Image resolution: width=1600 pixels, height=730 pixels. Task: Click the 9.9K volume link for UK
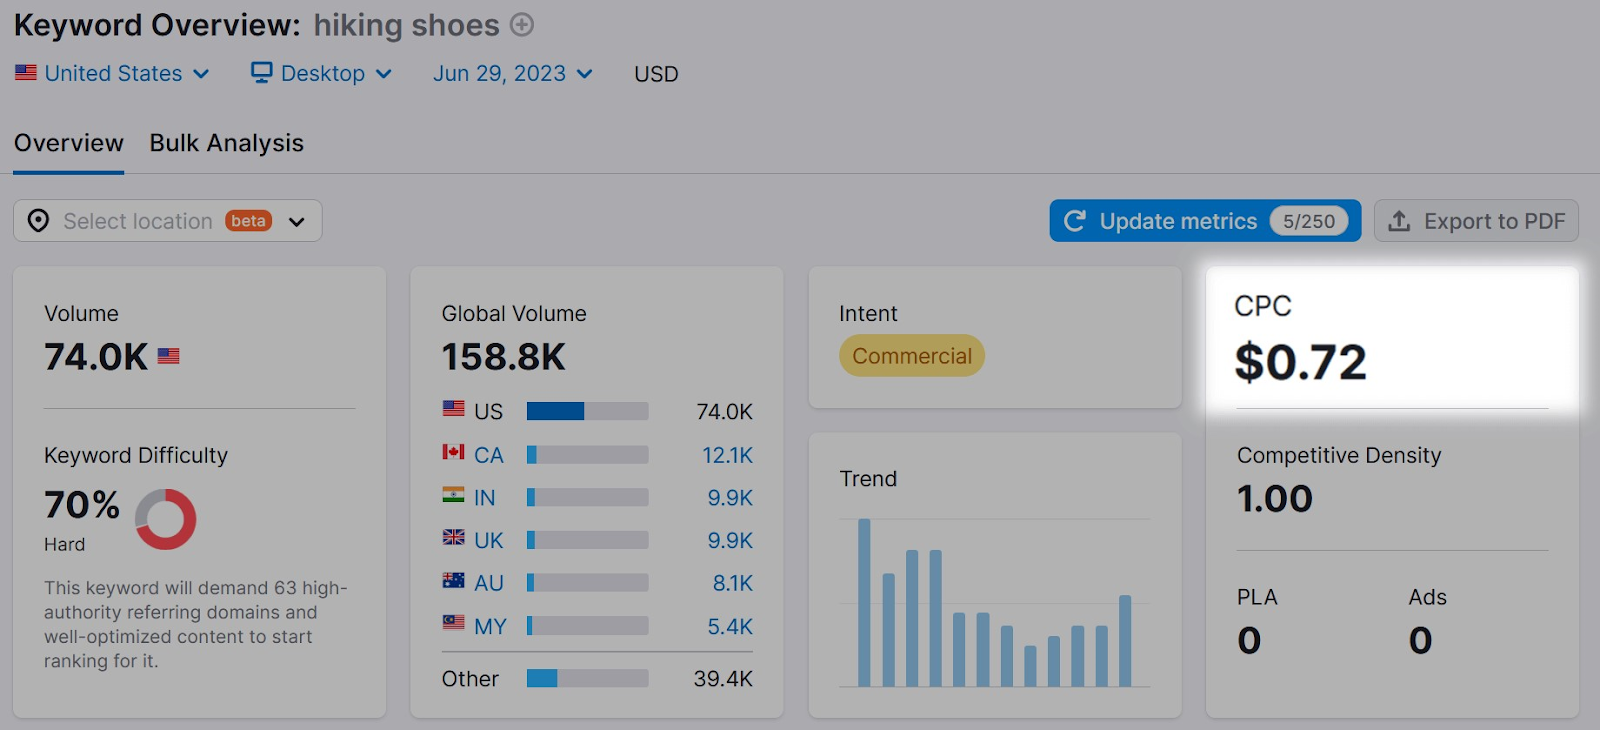point(730,540)
